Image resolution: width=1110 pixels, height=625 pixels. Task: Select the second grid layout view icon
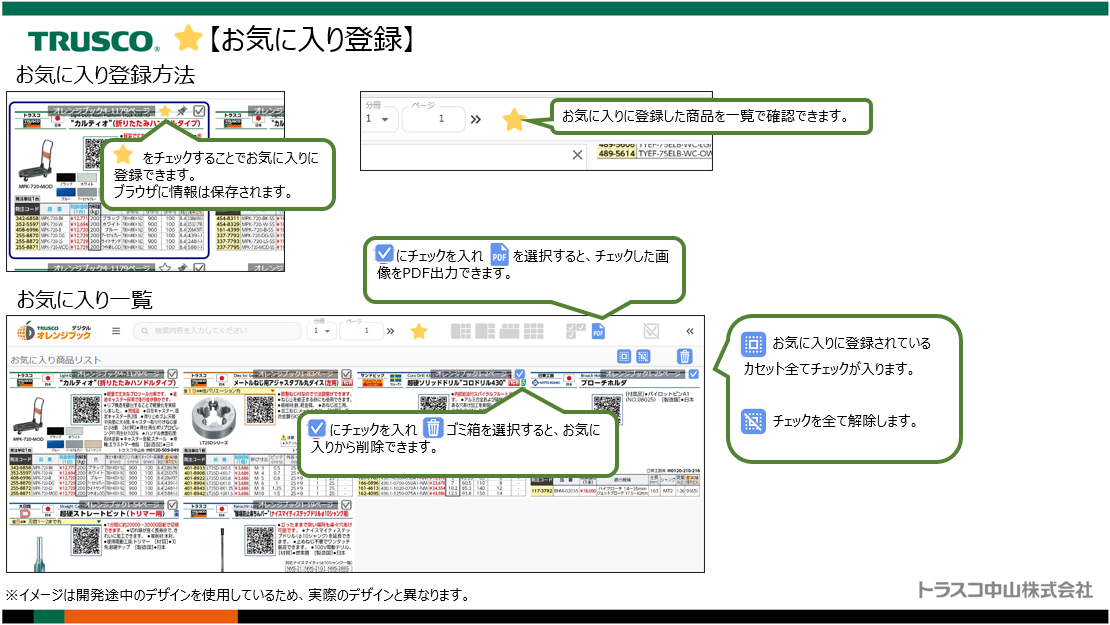coord(485,331)
